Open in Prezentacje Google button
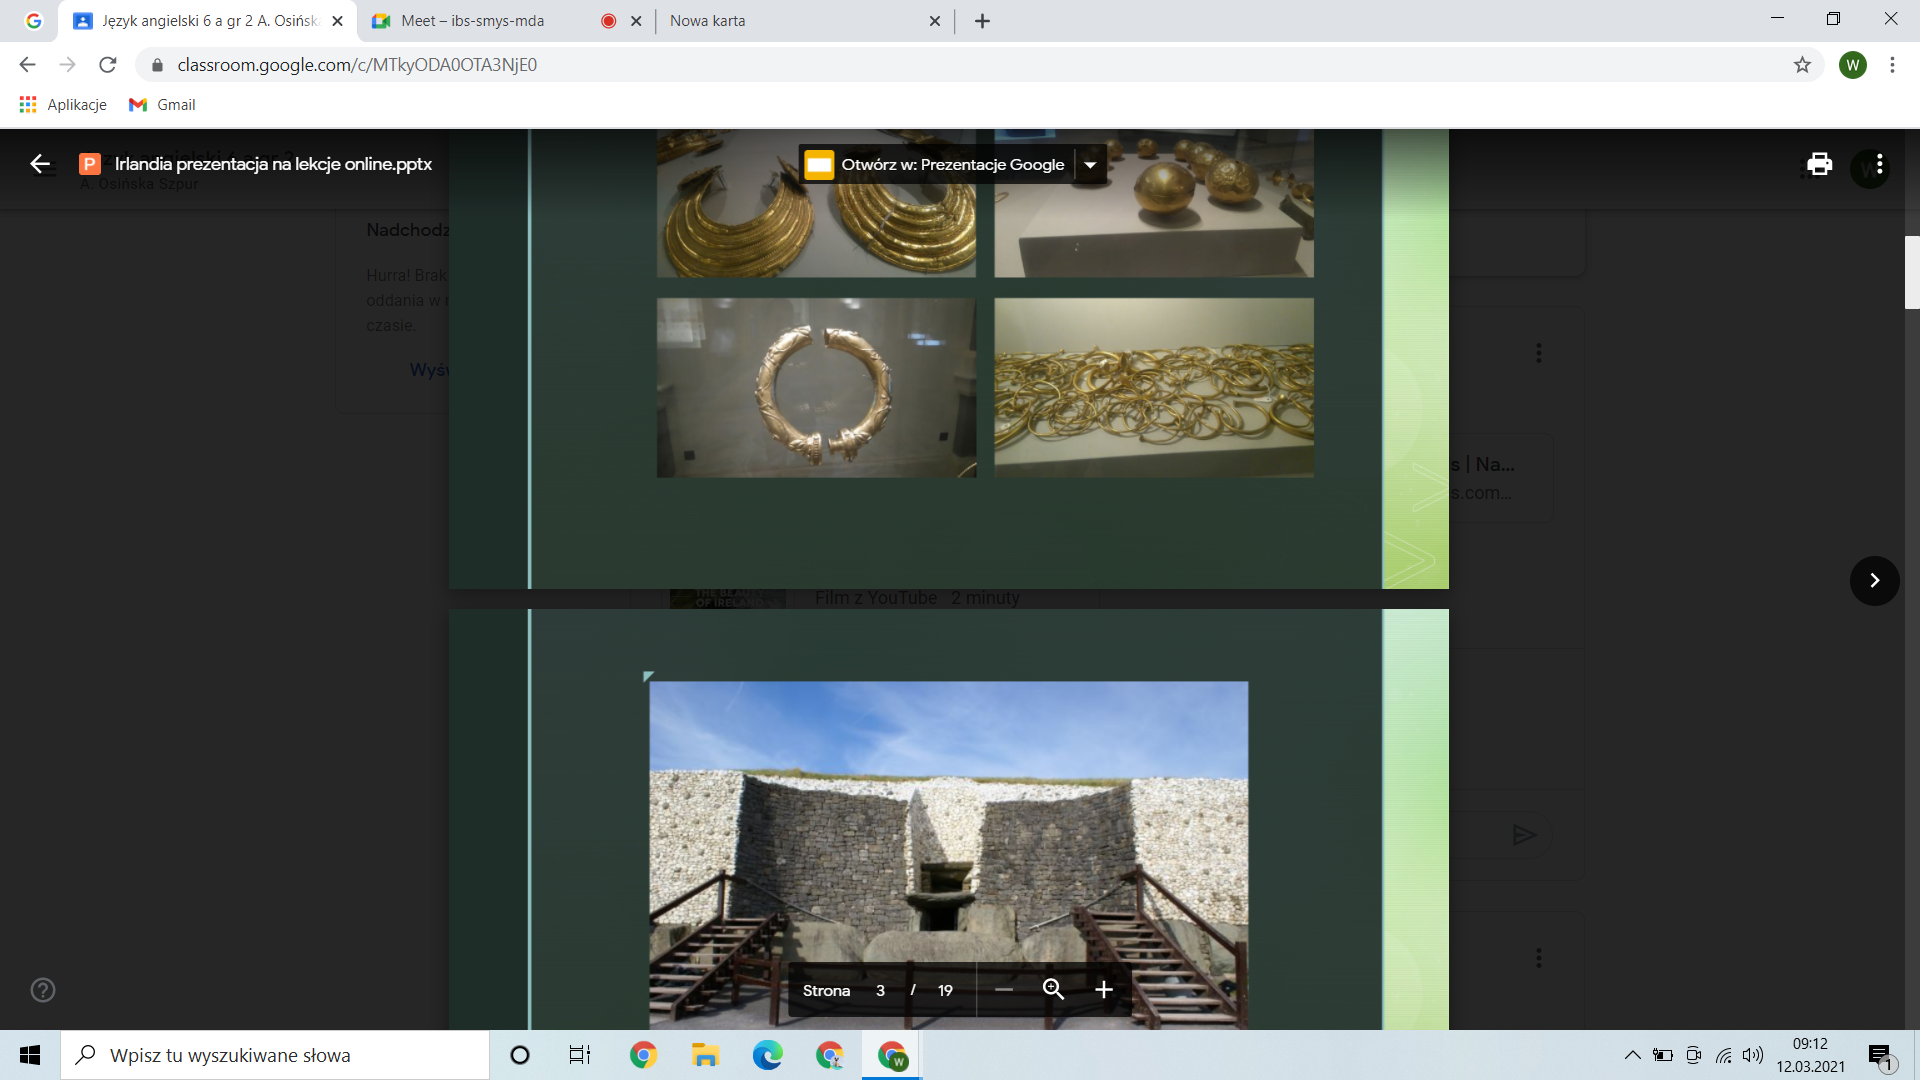1920x1080 pixels. [x=936, y=165]
